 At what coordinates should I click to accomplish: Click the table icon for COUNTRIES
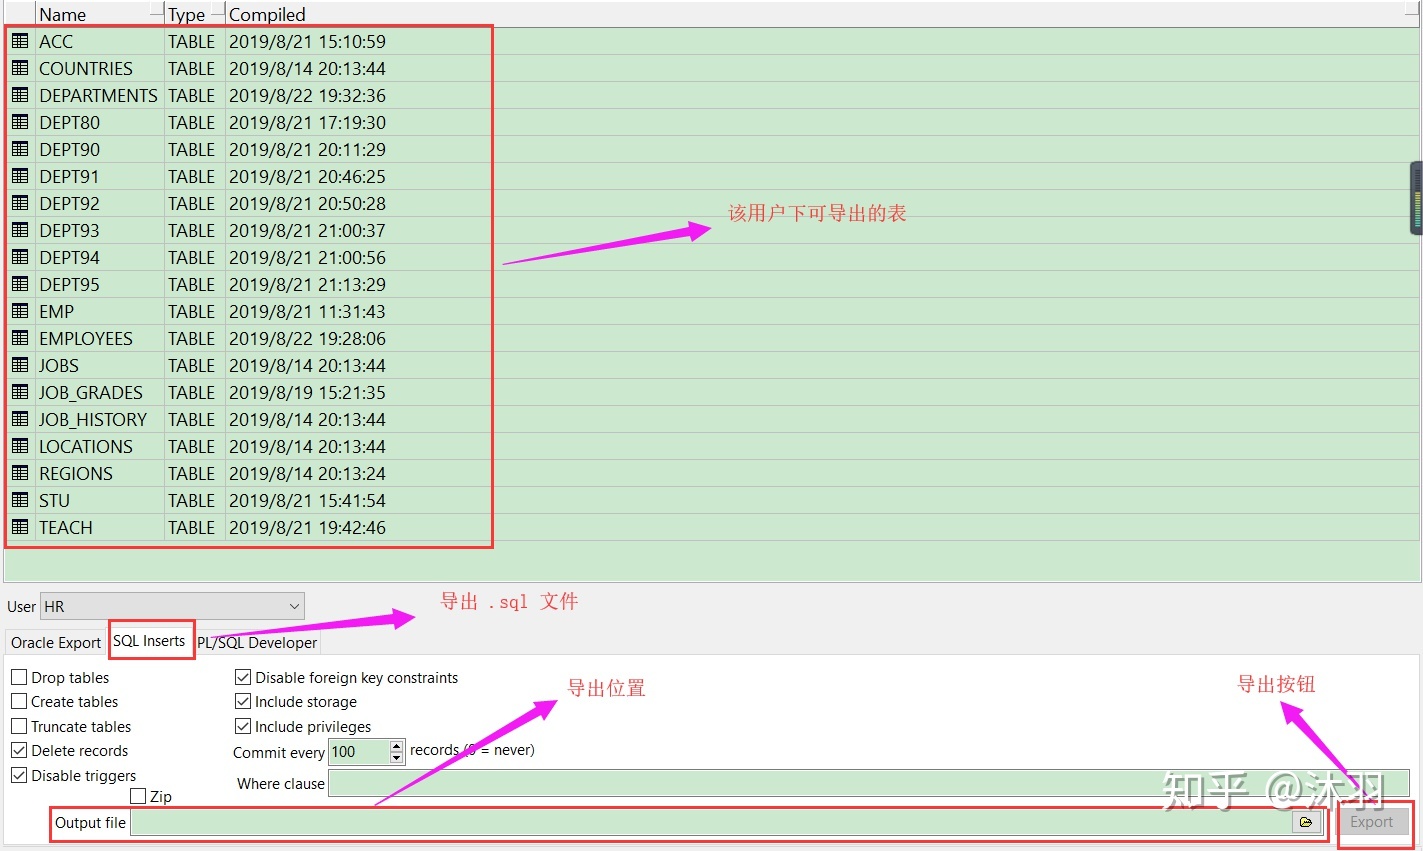pos(20,68)
